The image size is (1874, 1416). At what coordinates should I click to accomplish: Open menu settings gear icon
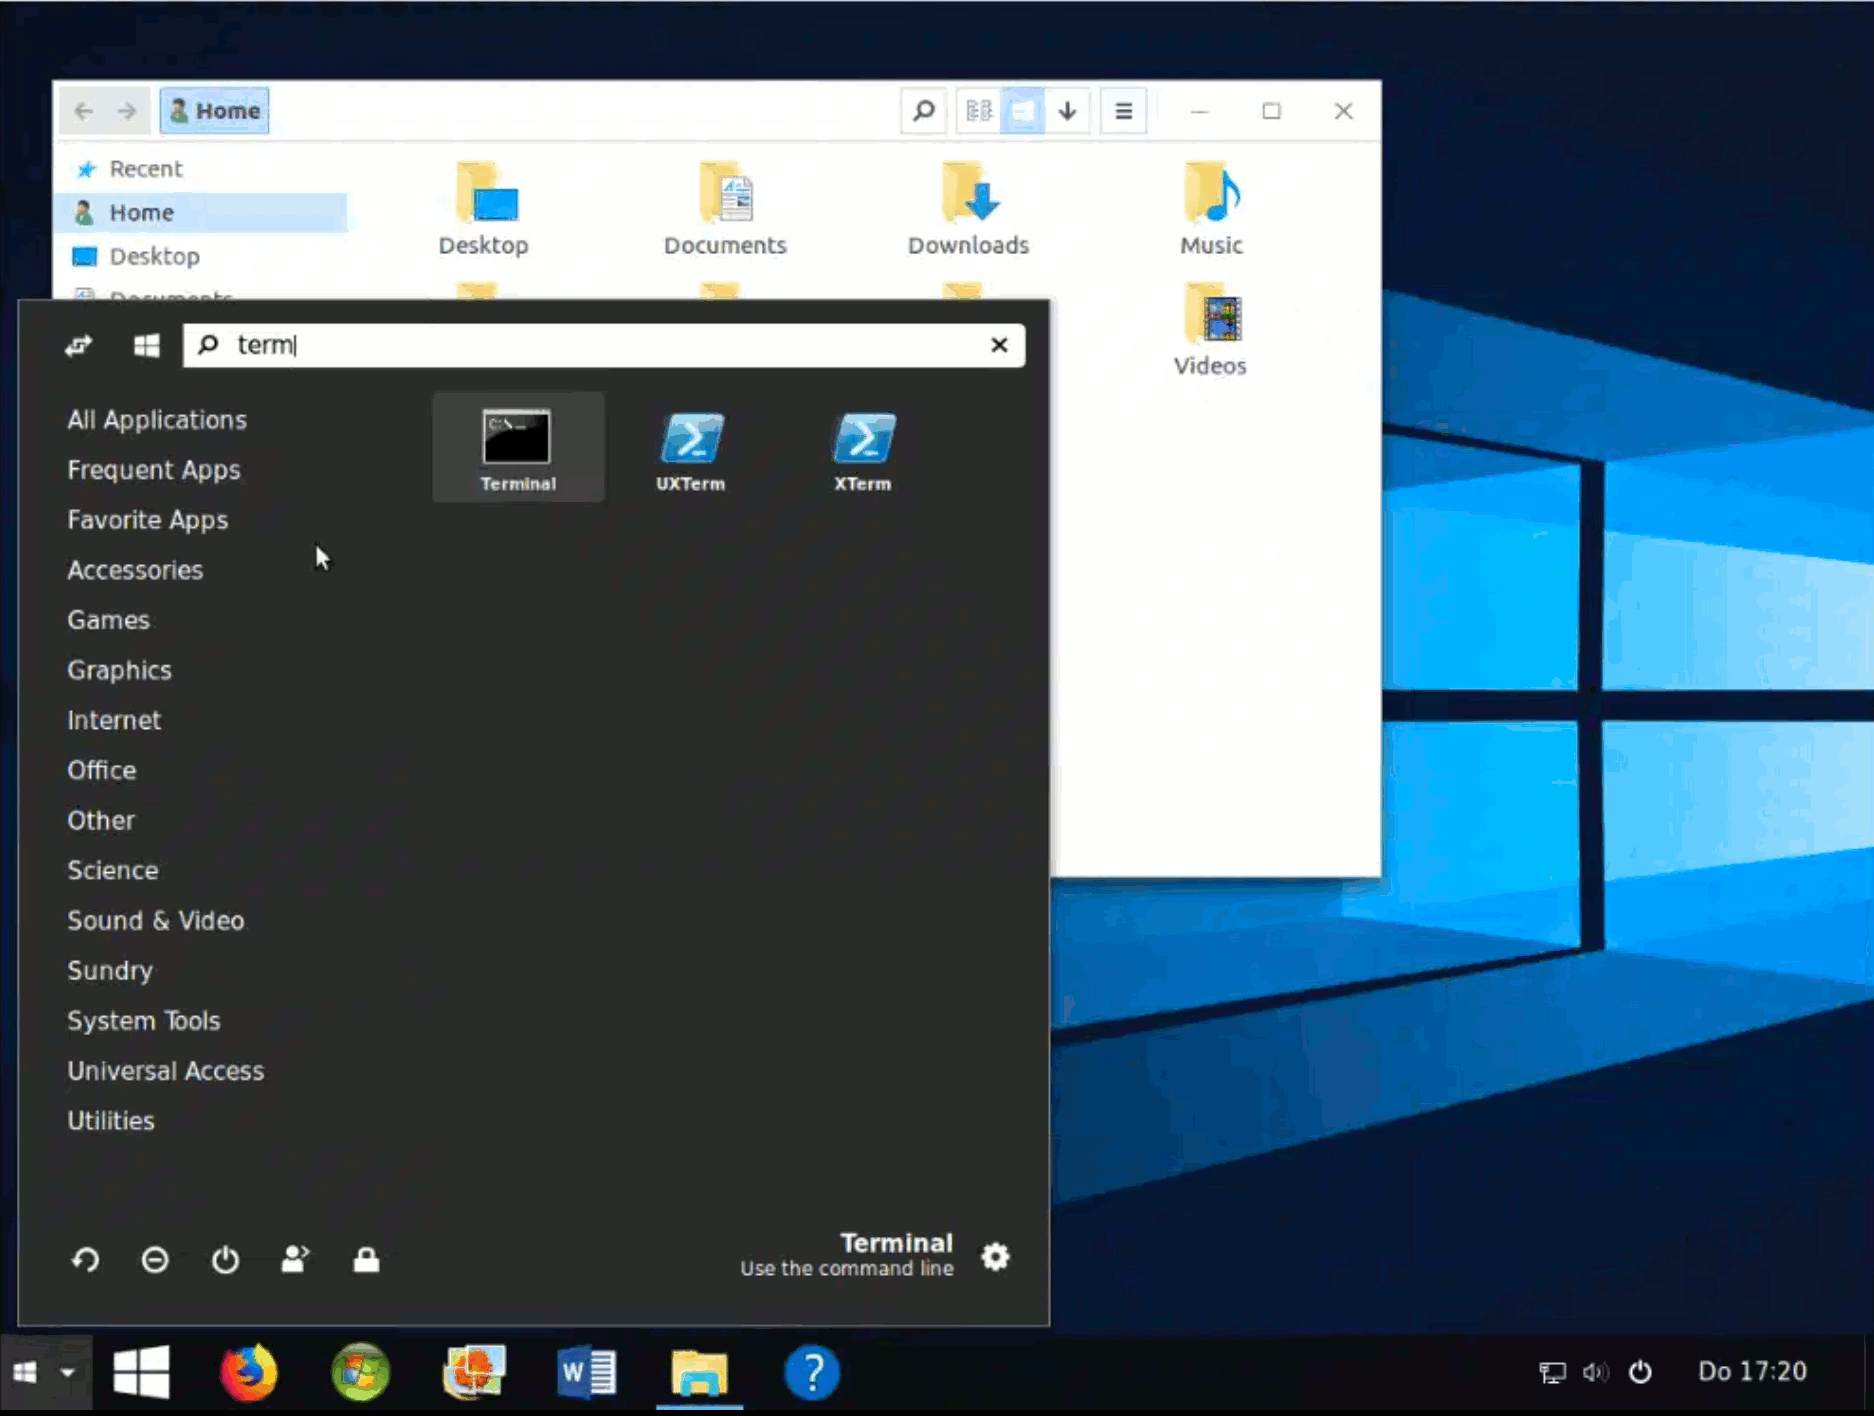click(995, 1256)
